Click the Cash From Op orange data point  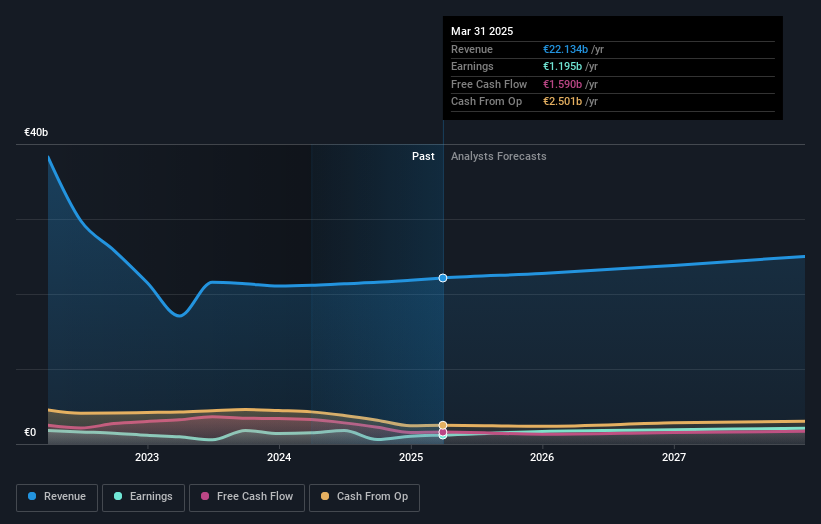[x=443, y=425]
